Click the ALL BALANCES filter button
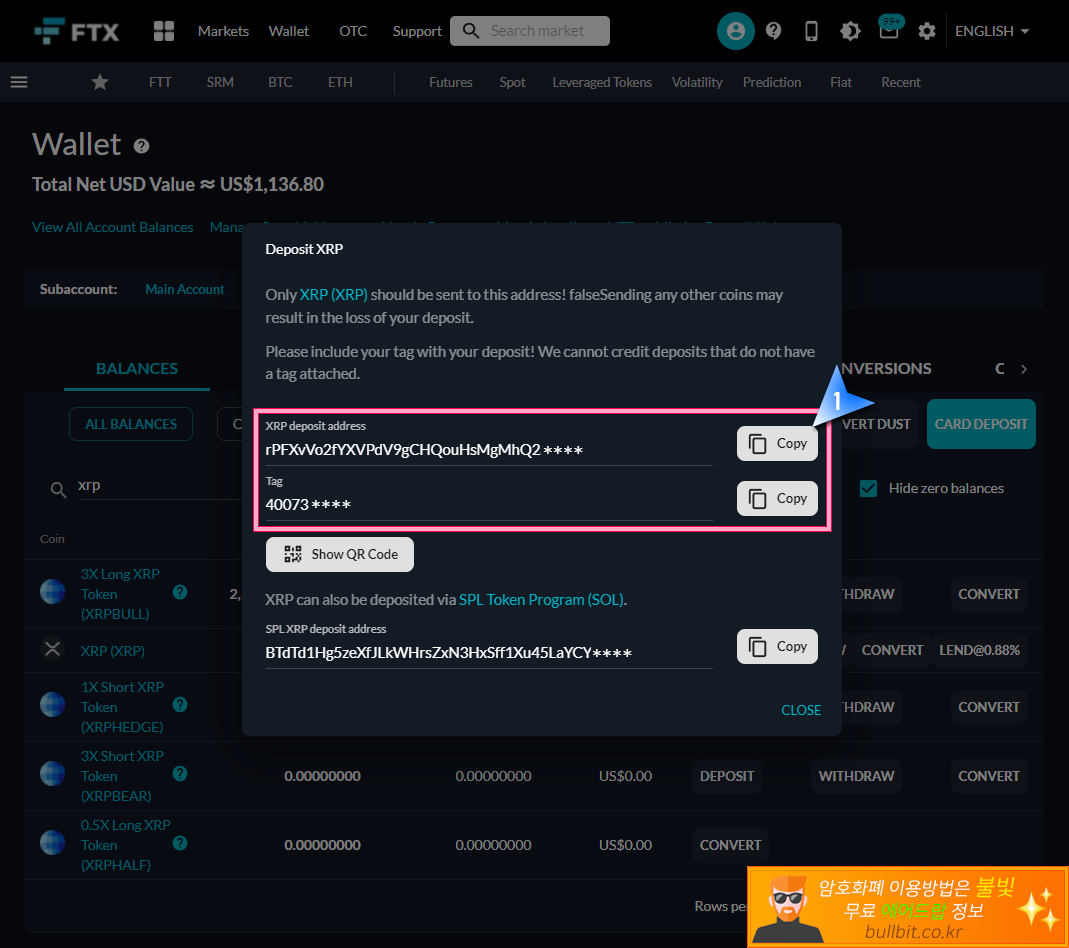The image size is (1069, 948). (x=131, y=425)
